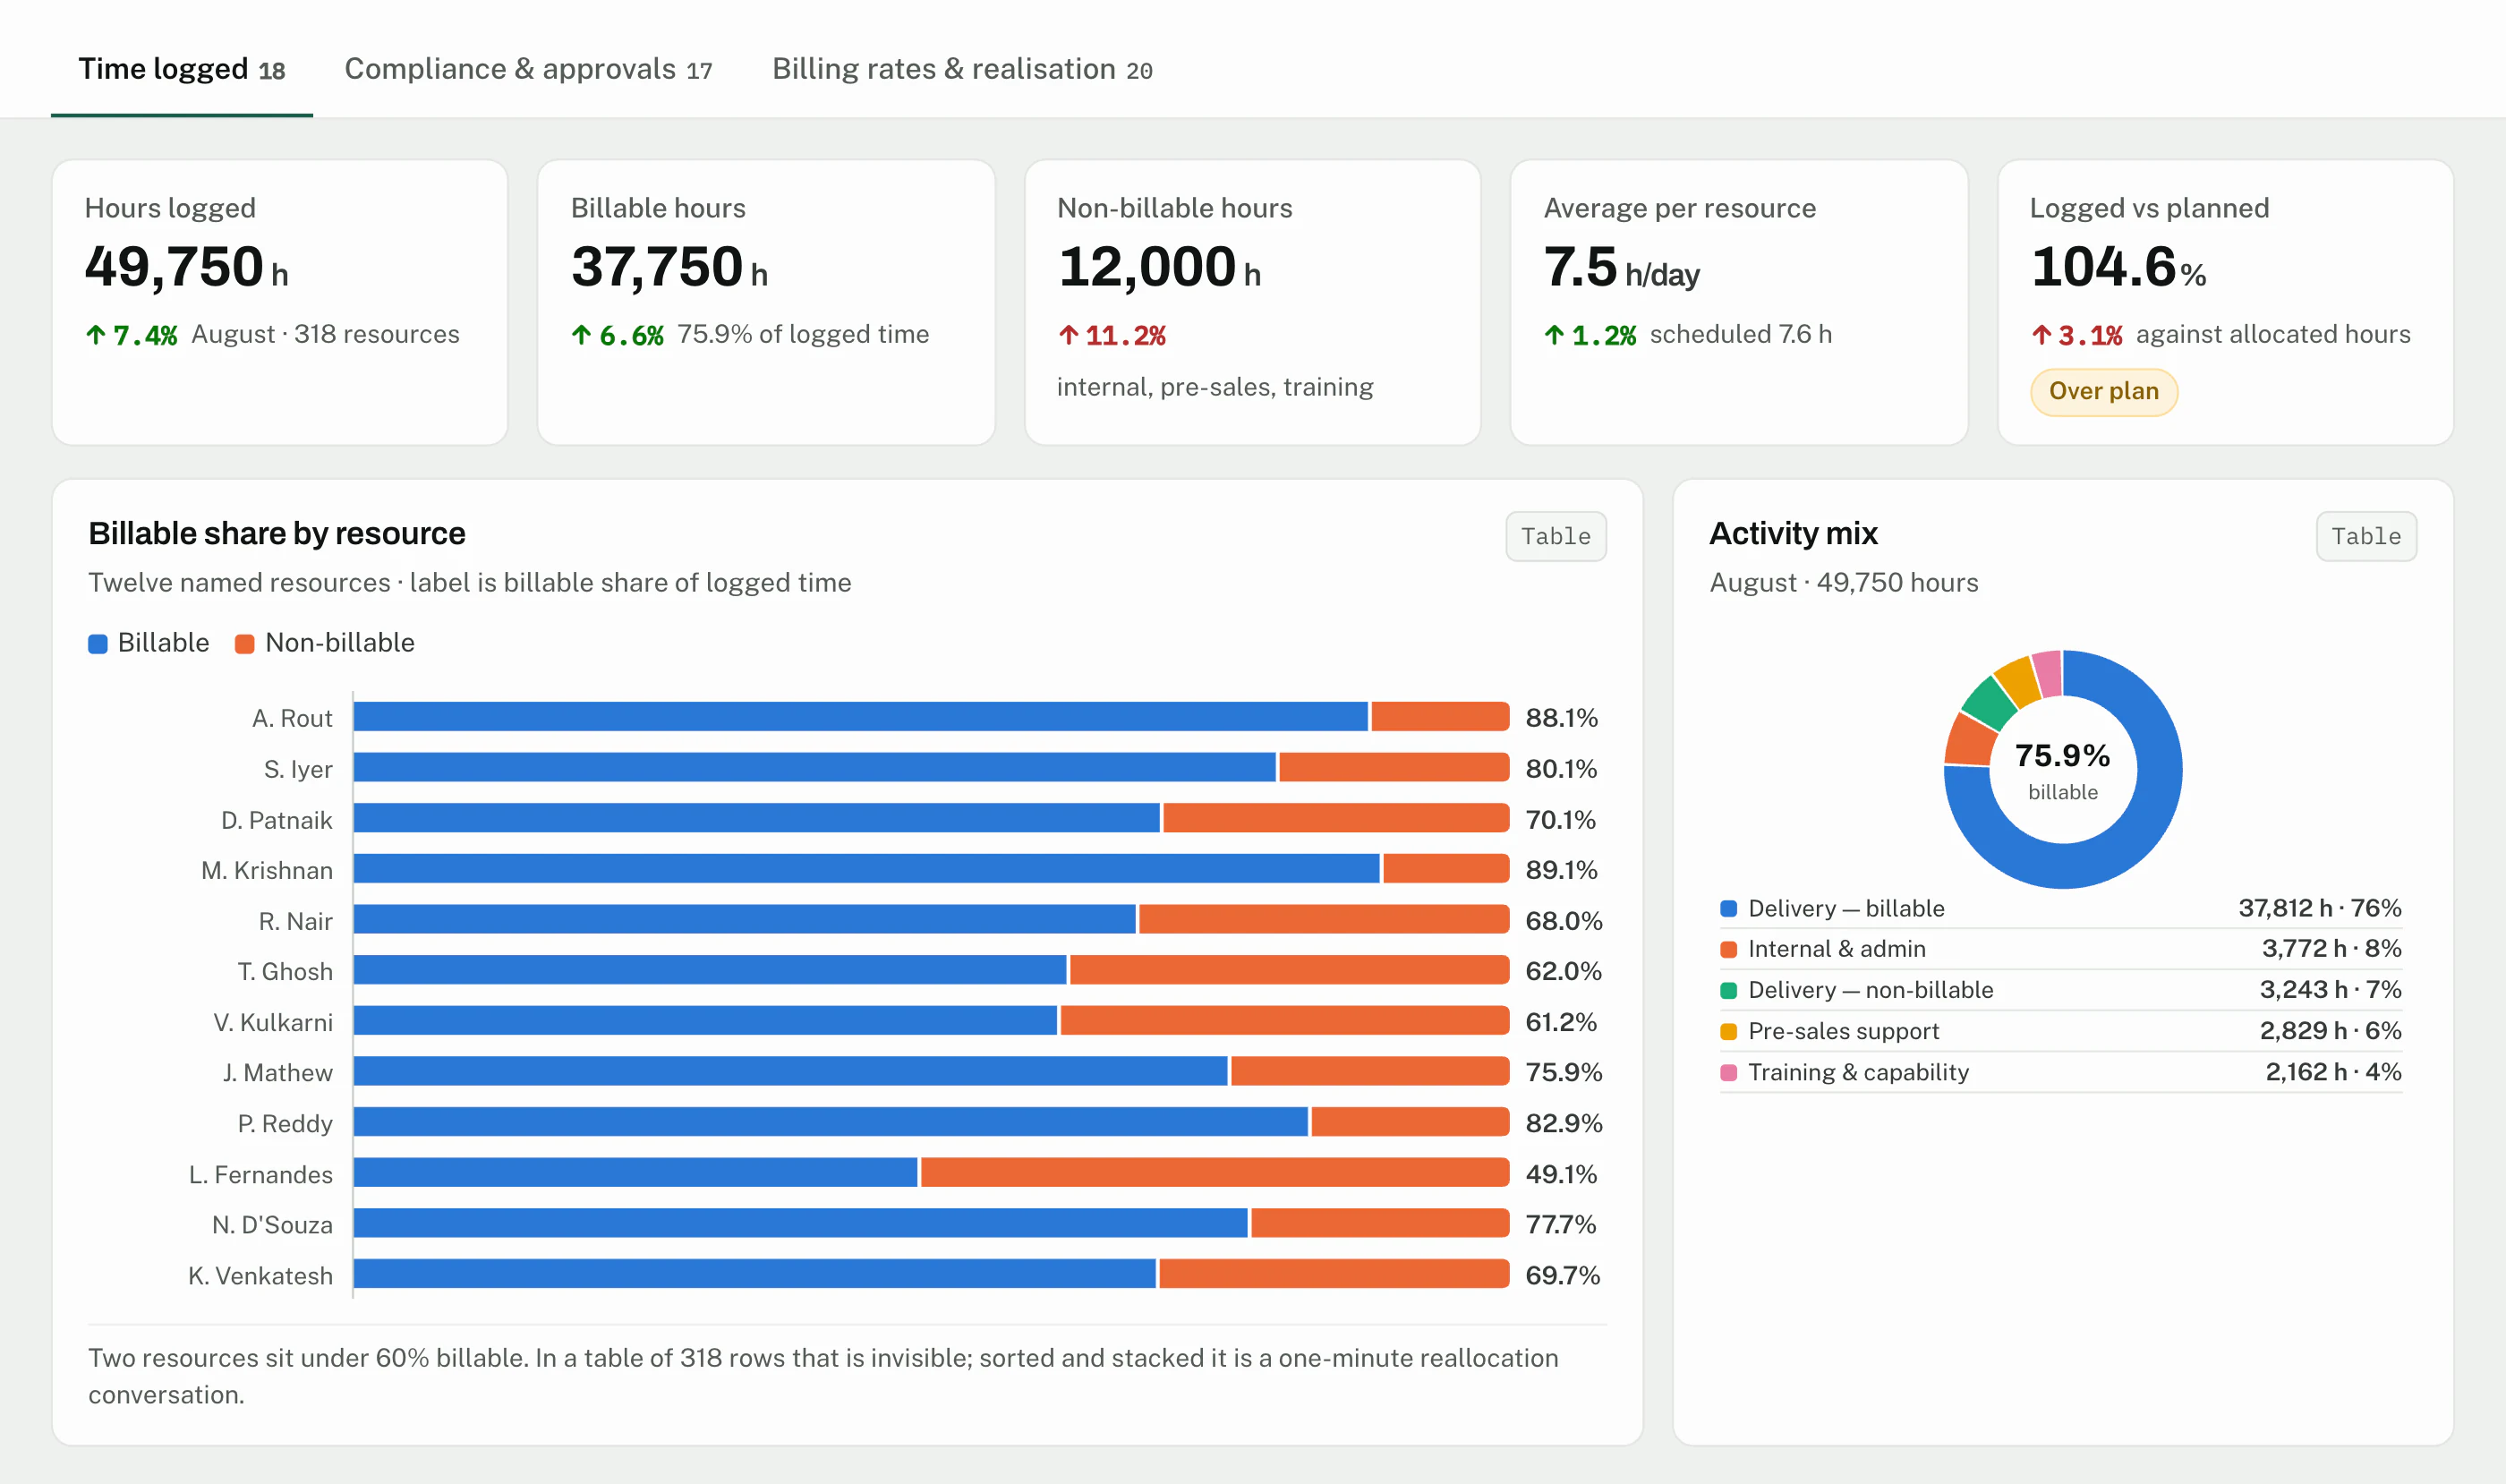
Task: Click the Hours logged up-arrow icon
Action: [x=95, y=335]
